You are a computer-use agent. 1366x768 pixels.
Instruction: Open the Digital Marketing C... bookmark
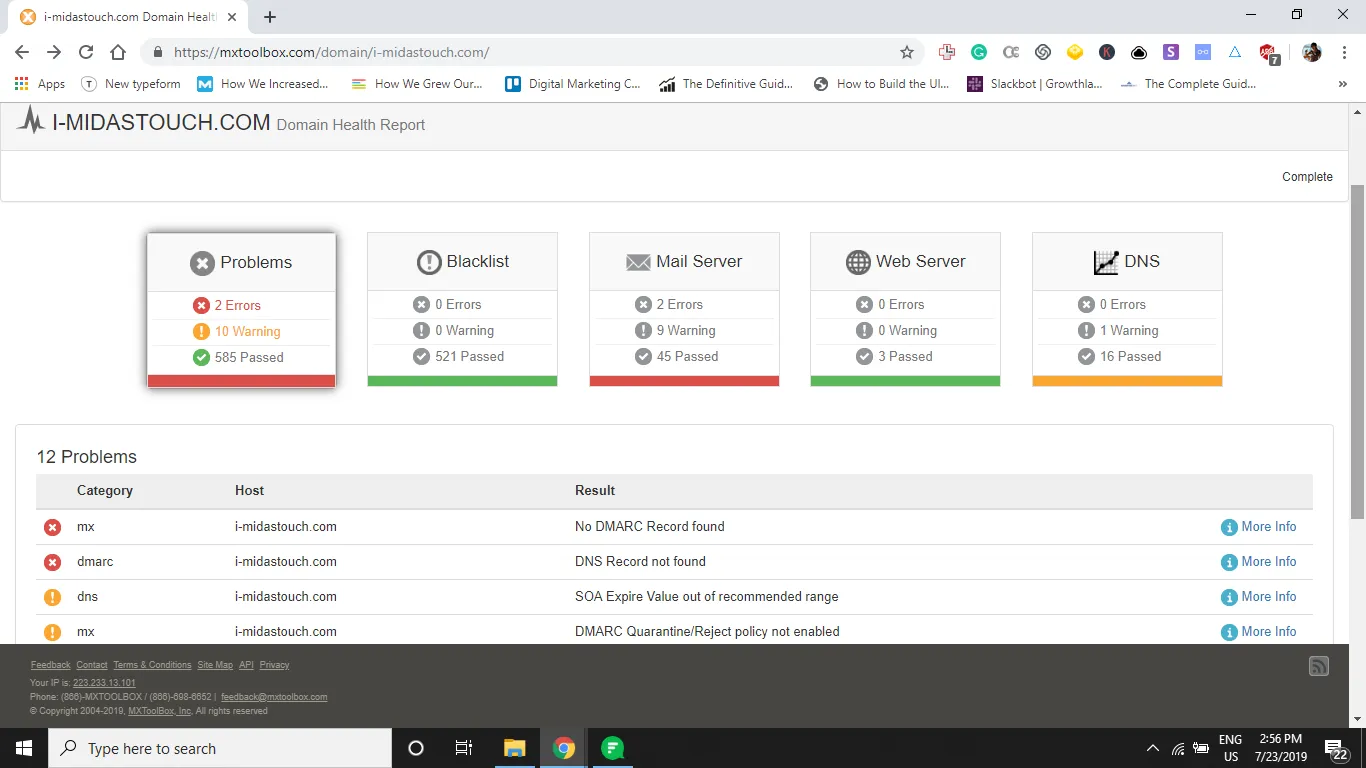point(572,84)
